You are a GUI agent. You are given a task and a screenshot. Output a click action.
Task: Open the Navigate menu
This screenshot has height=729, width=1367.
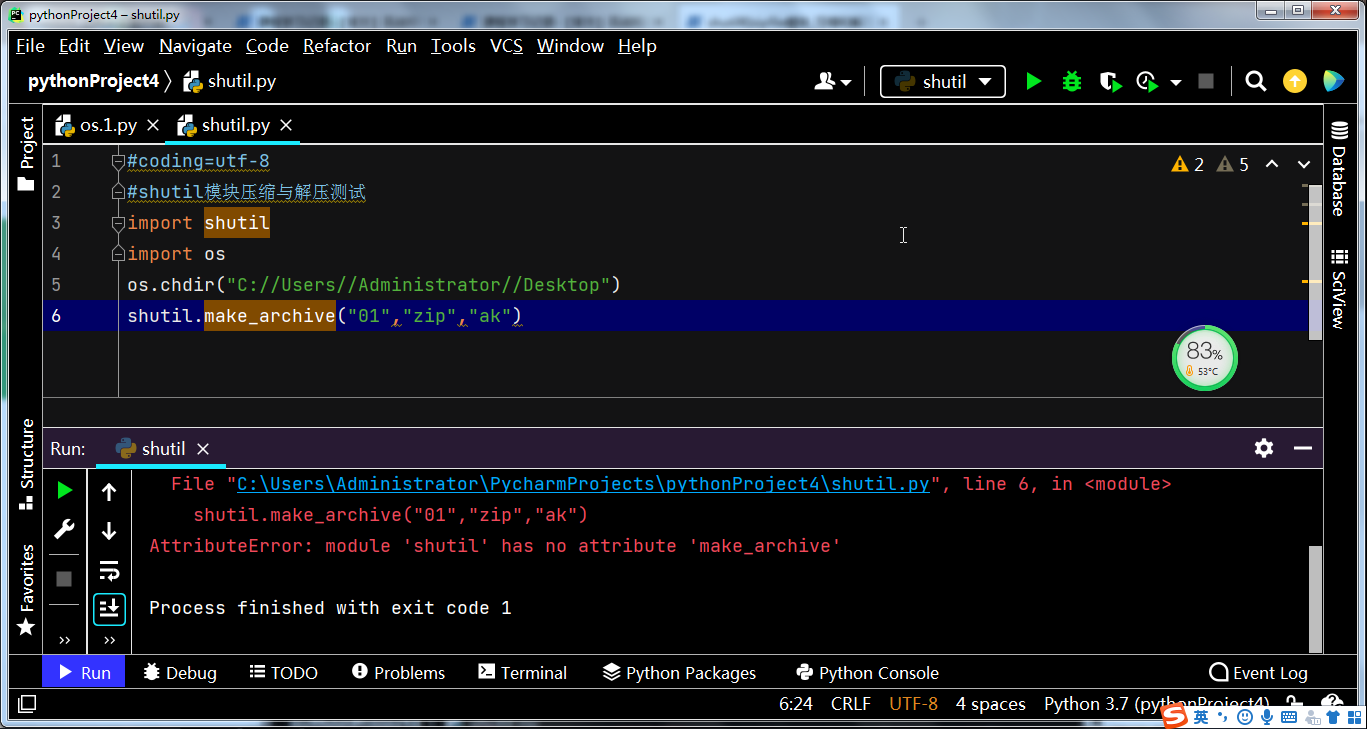195,46
